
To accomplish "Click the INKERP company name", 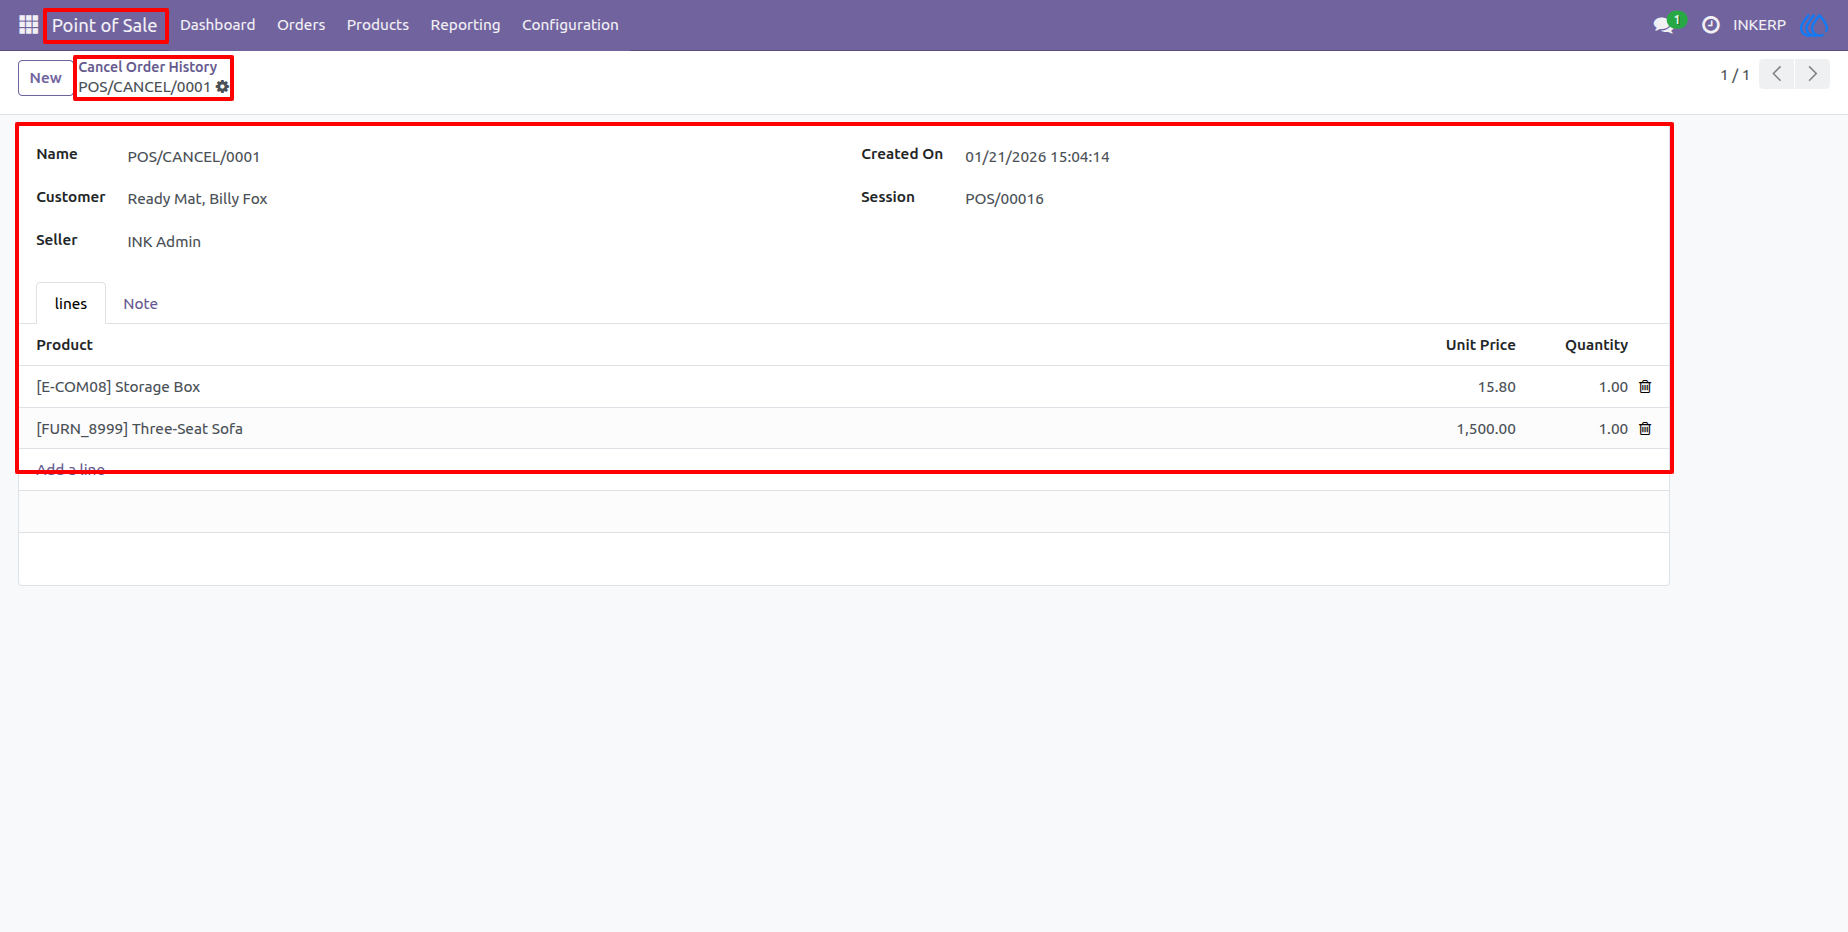I will [1759, 25].
